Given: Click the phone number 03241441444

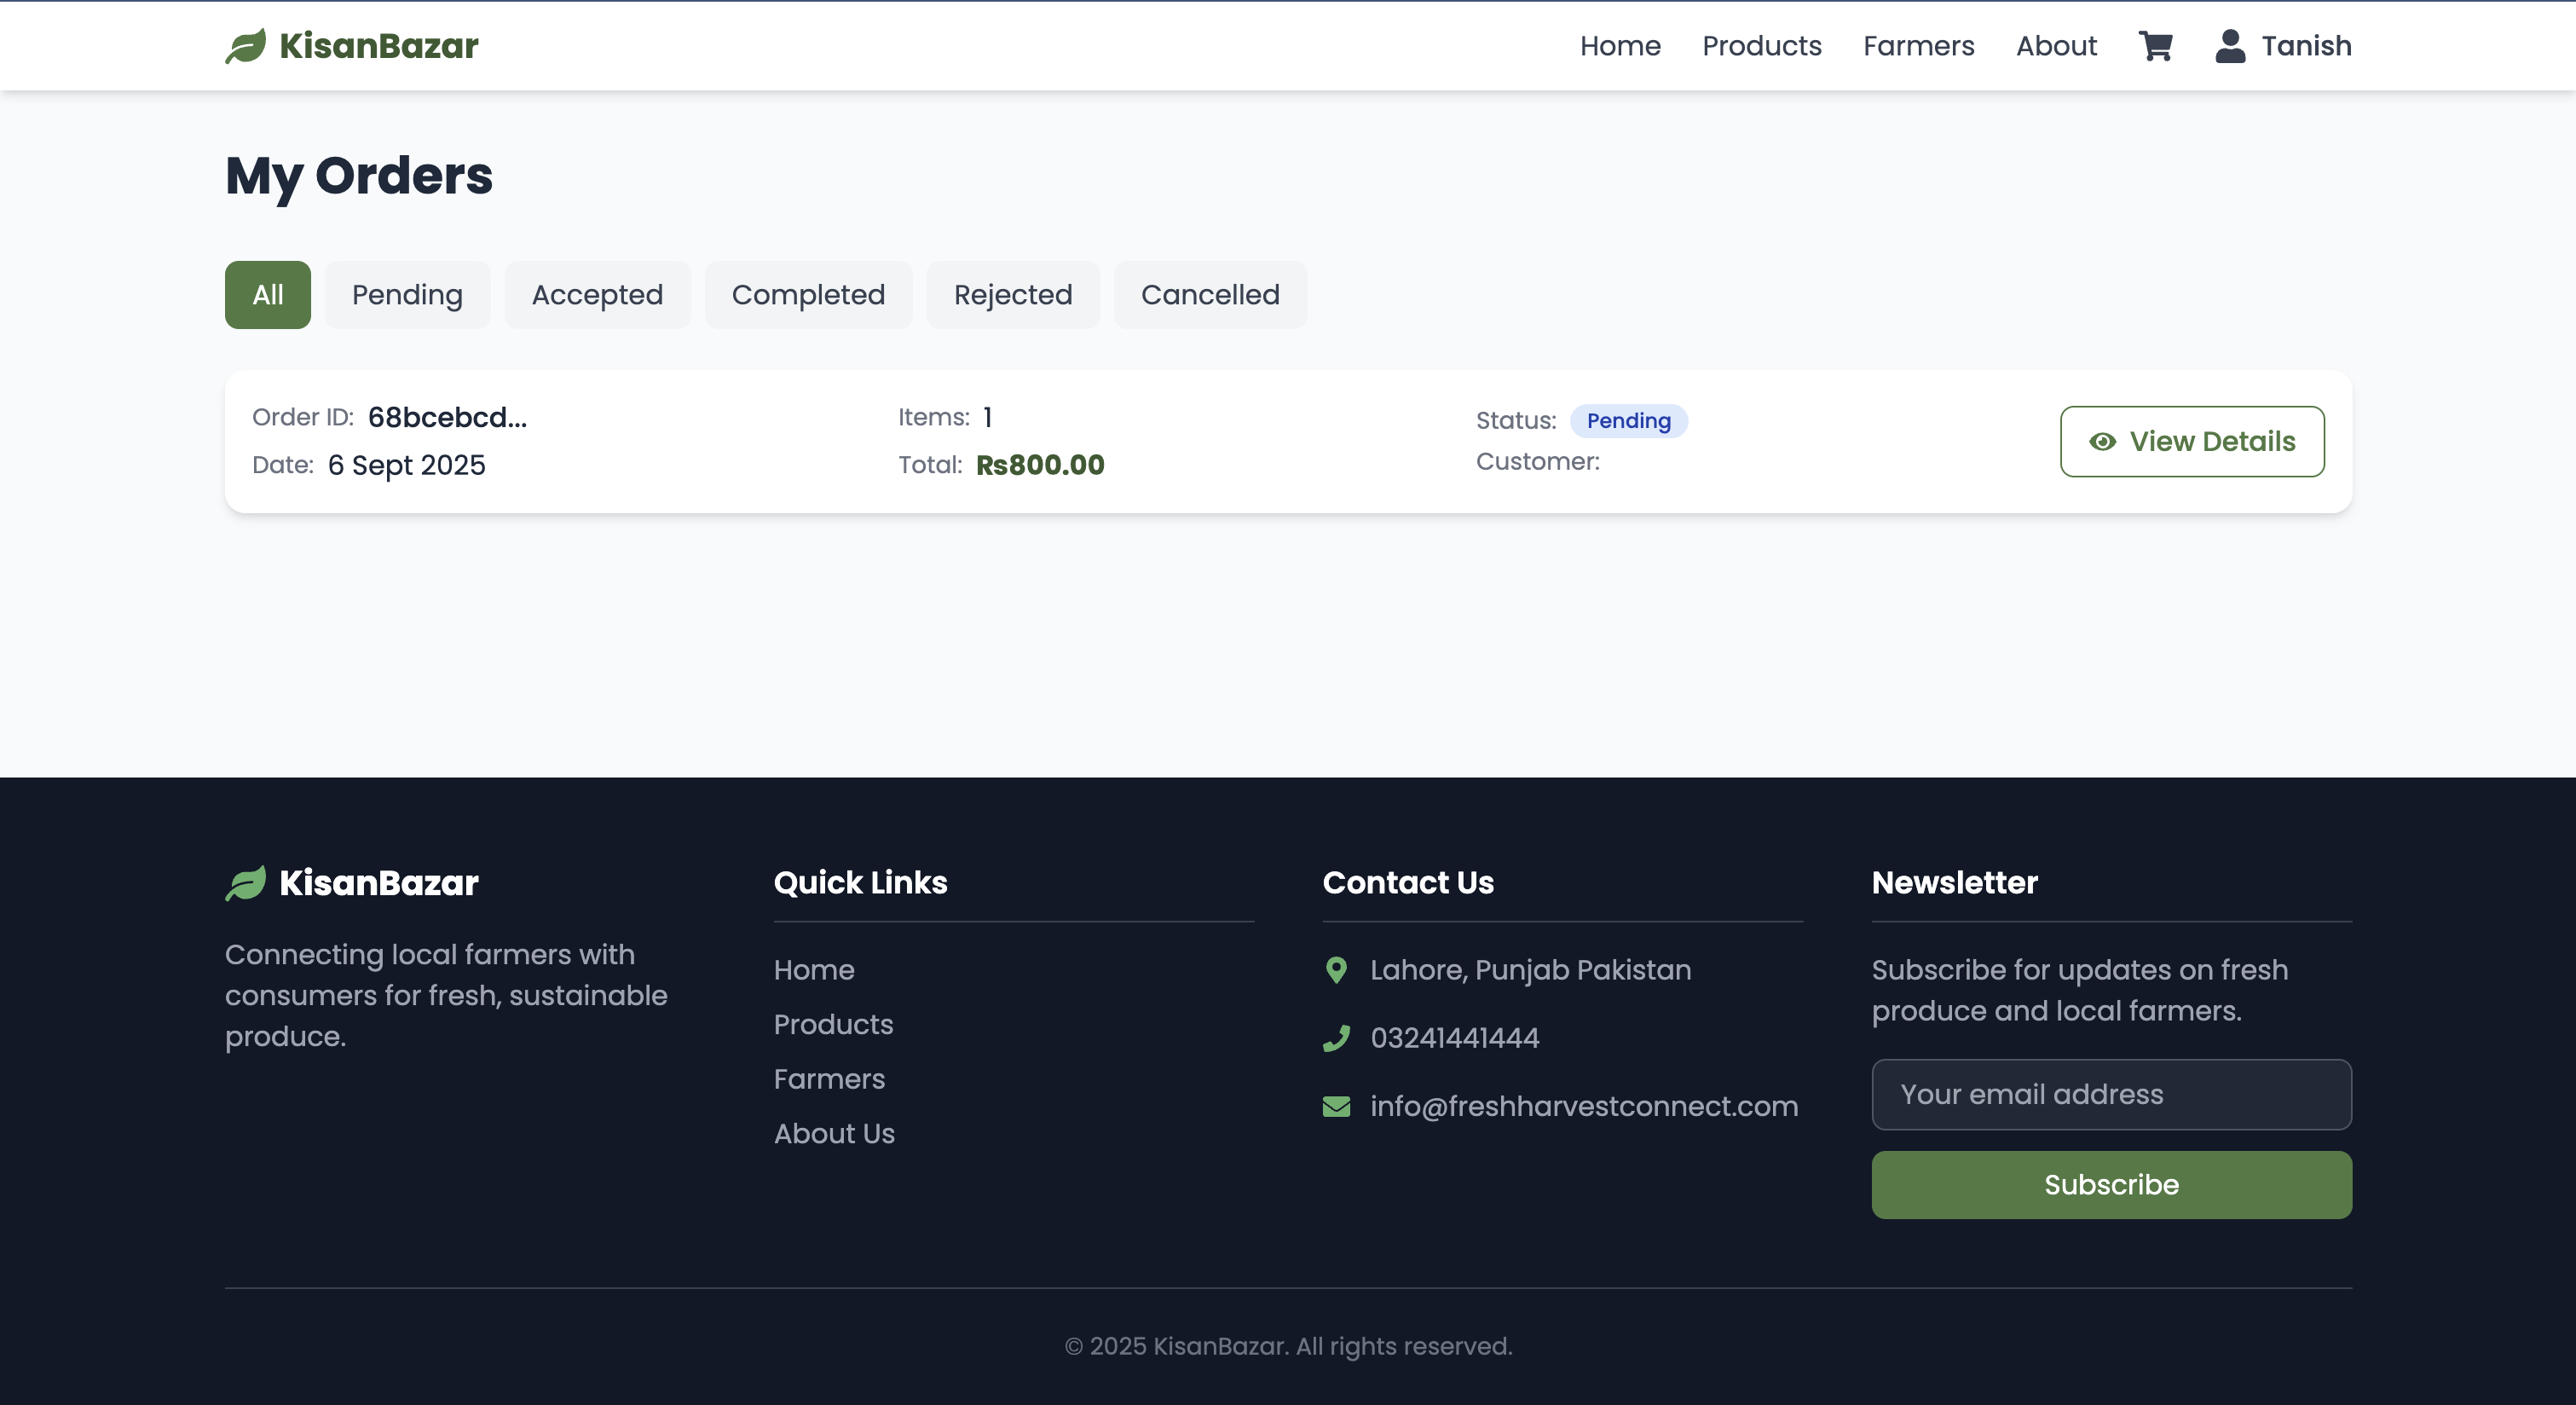Looking at the screenshot, I should (1455, 1038).
